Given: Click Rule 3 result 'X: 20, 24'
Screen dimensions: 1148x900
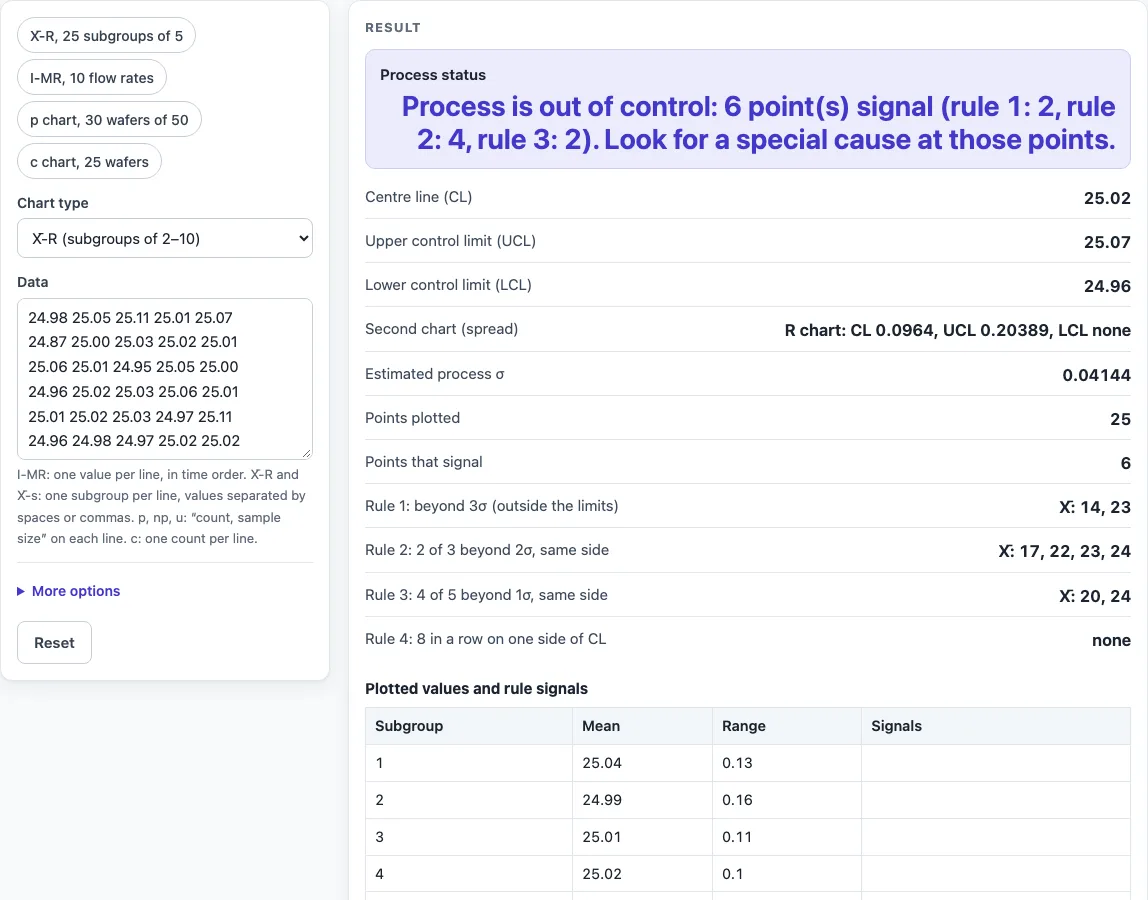Looking at the screenshot, I should 1095,596.
